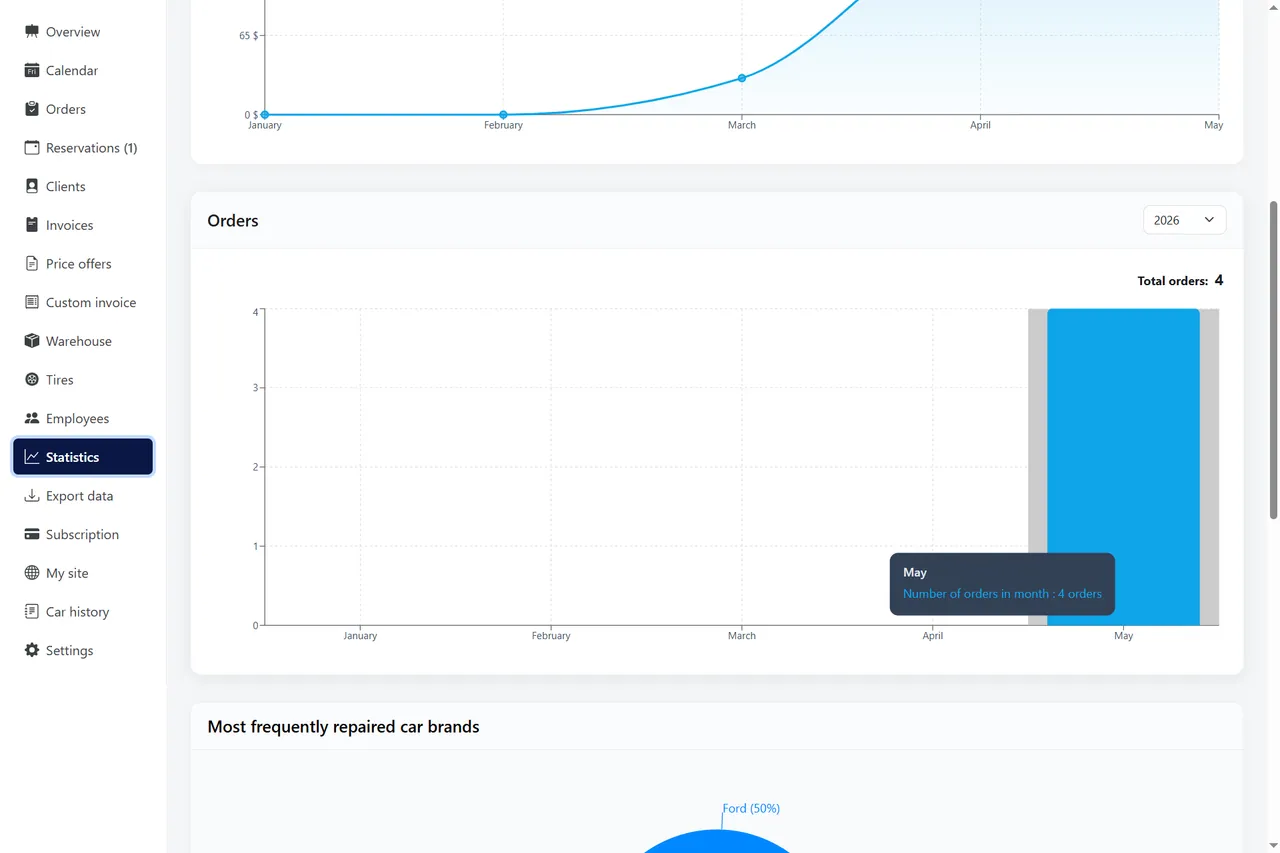Screen dimensions: 1280x853
Task: Click the March data point on revenue line
Action: pos(742,78)
